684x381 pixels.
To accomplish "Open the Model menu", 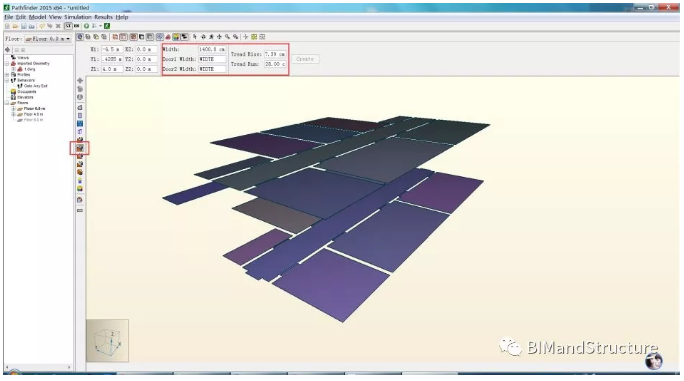I will coord(37,17).
